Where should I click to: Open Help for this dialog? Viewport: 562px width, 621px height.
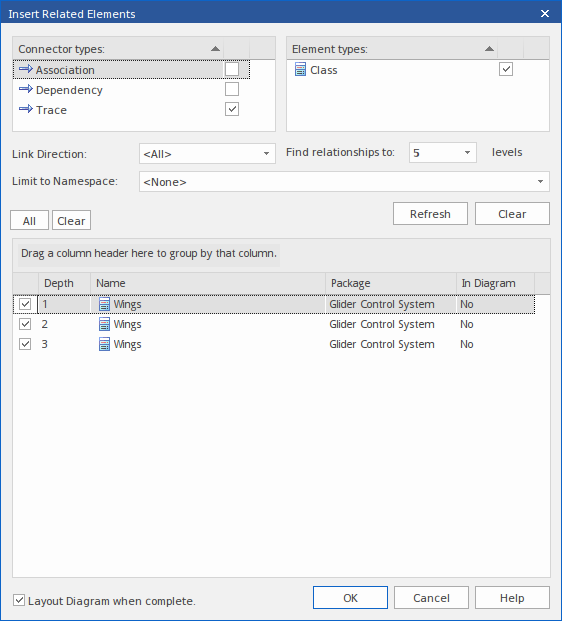[512, 598]
